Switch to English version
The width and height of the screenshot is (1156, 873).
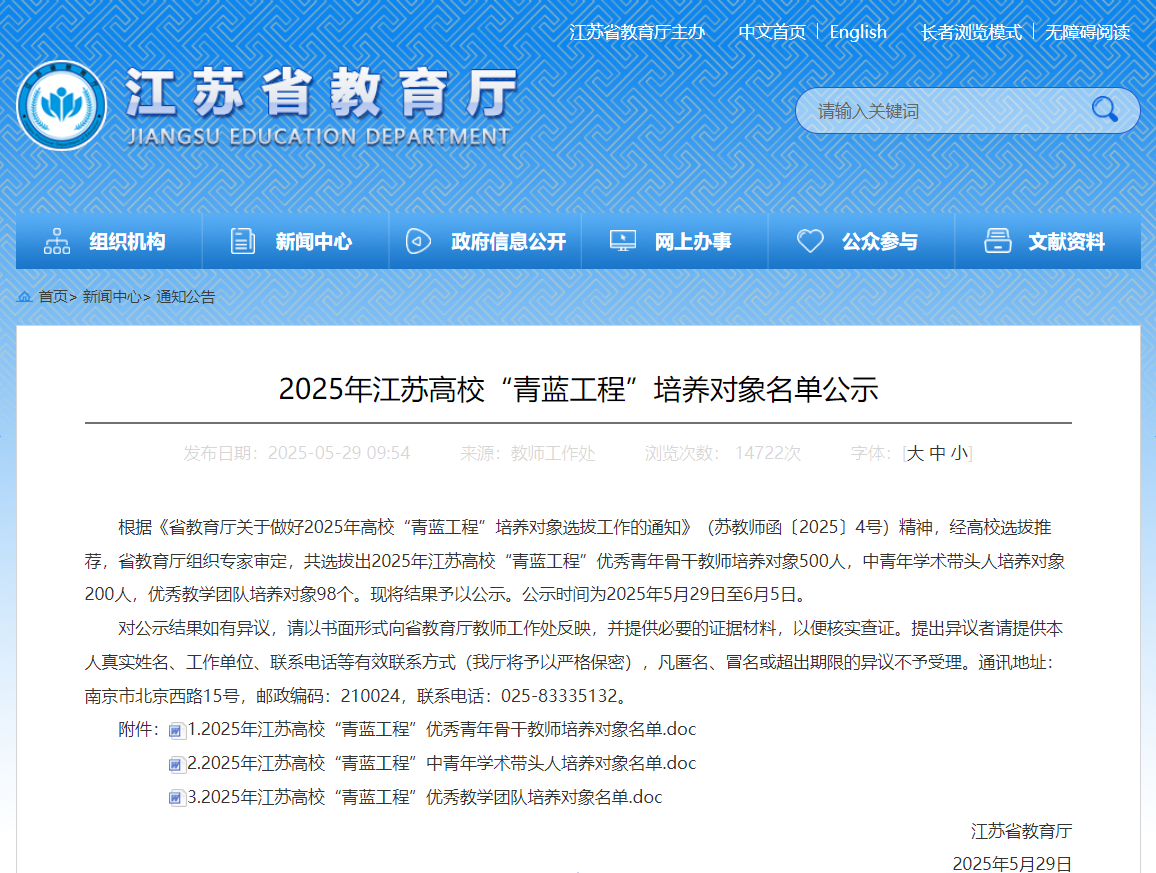(857, 32)
